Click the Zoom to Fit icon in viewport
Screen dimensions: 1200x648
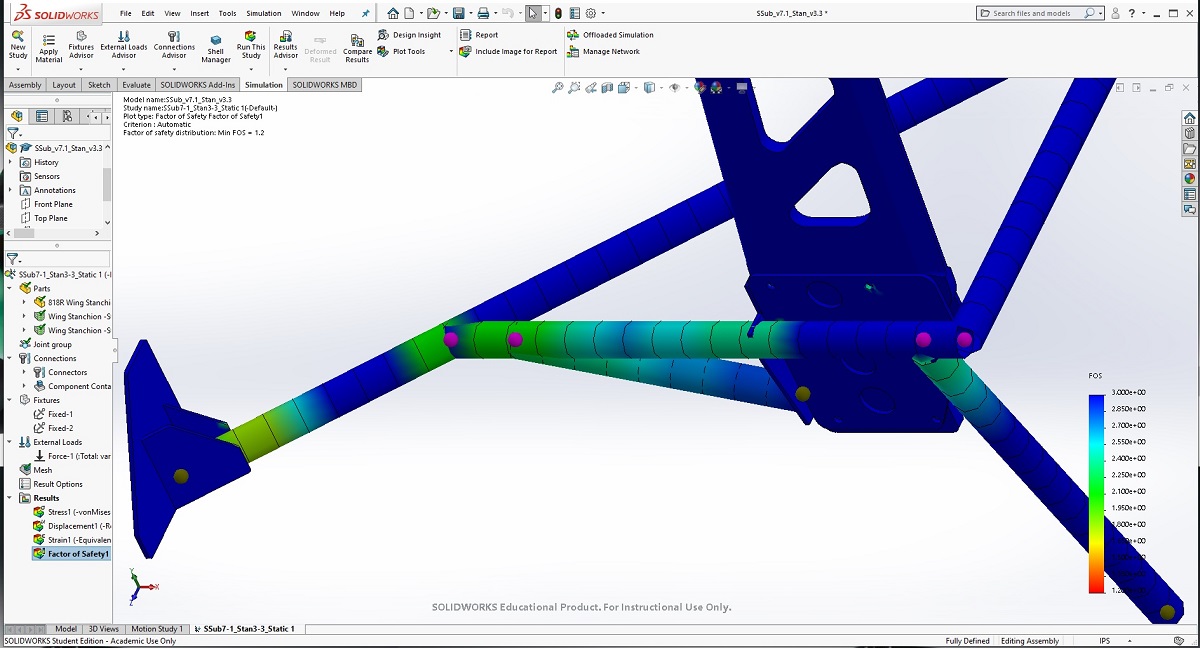558,88
